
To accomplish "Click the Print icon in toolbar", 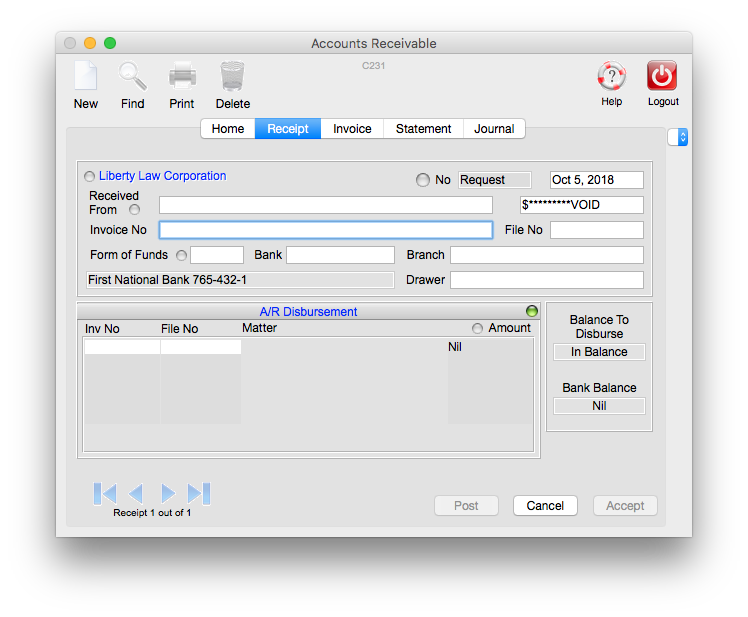I will tap(182, 78).
